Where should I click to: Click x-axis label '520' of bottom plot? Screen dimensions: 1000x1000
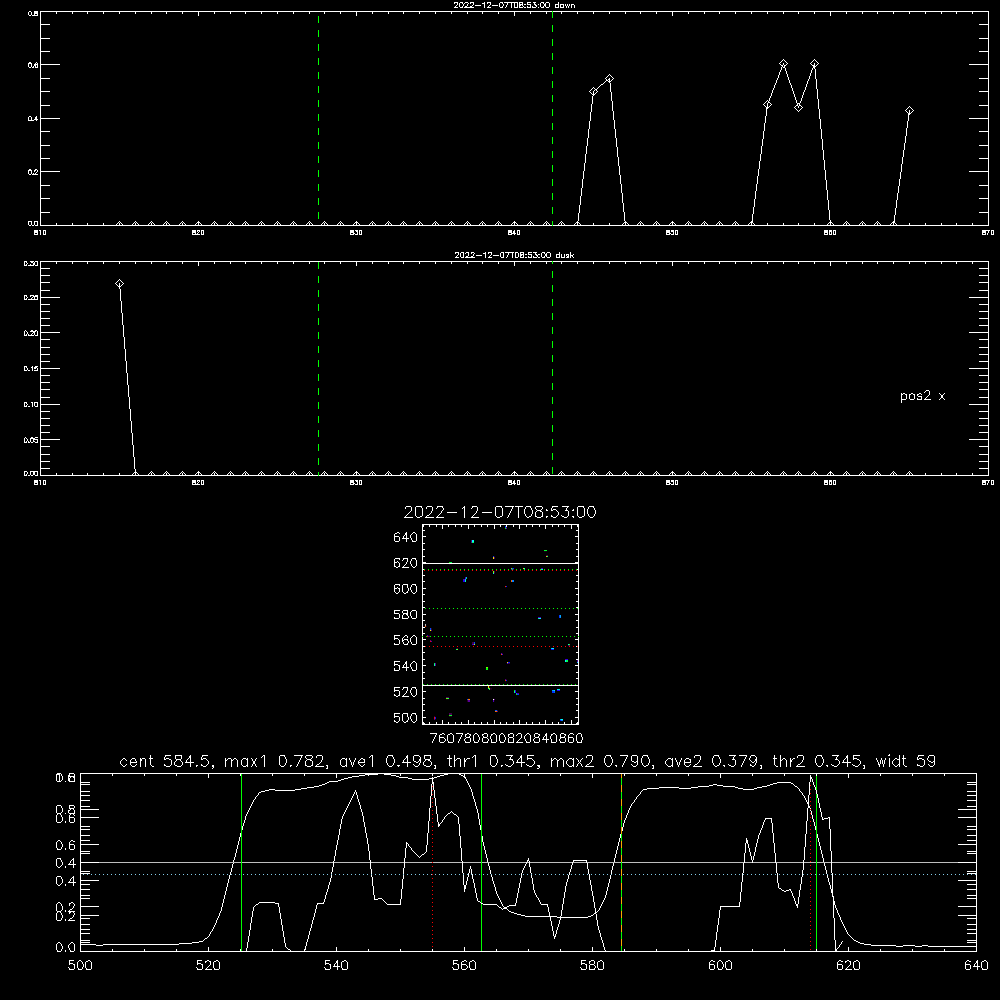click(x=208, y=966)
